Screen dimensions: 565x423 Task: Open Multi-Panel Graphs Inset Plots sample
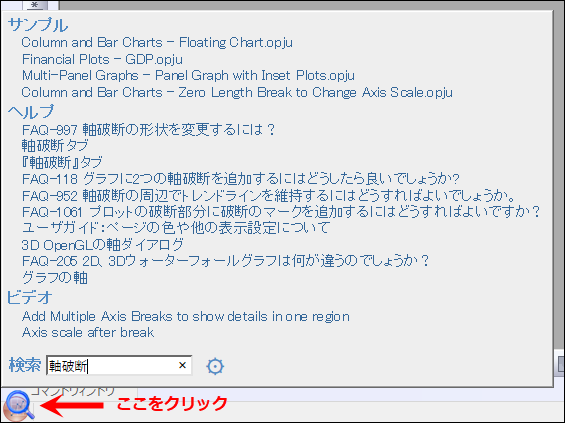click(x=188, y=76)
